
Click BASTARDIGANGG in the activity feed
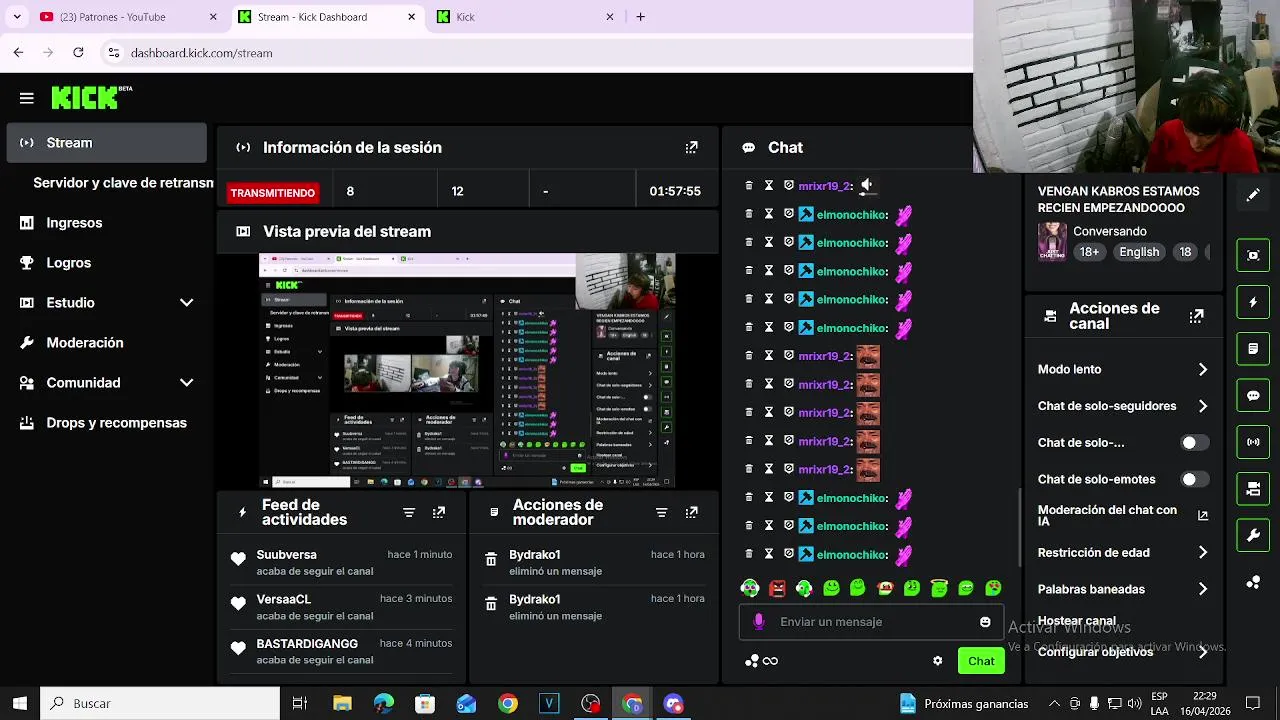click(x=307, y=644)
